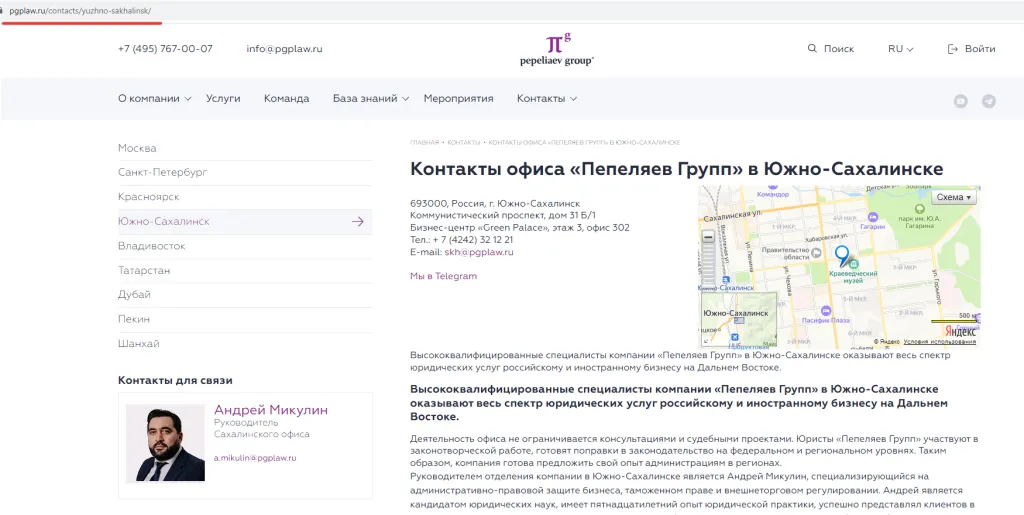The width and height of the screenshot is (1024, 515).
Task: Click the Pepeliaev Group logo
Action: click(557, 50)
